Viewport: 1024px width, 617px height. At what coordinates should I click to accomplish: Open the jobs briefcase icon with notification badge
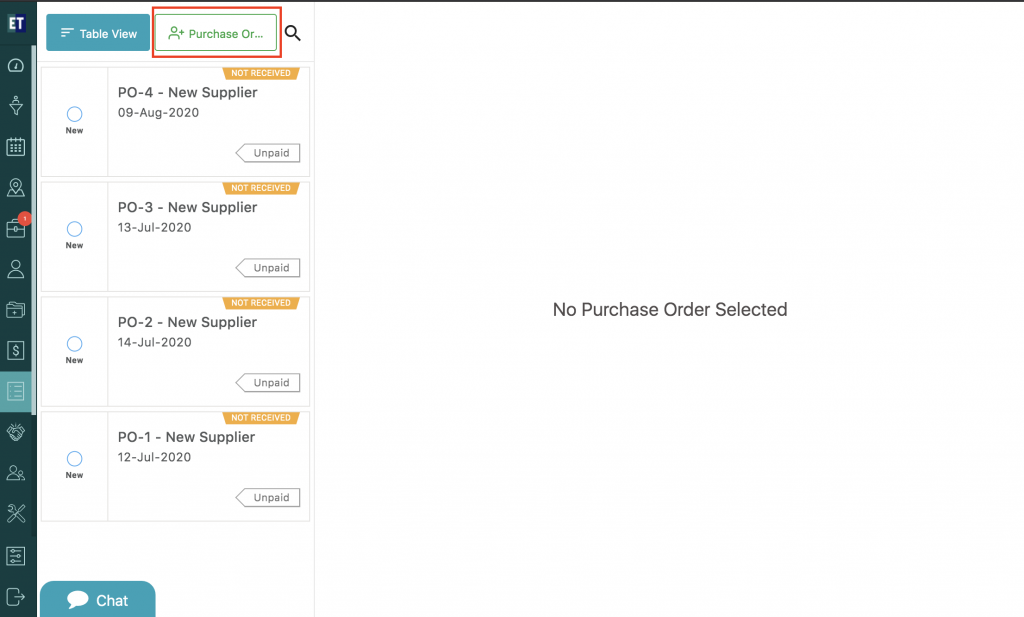16,228
